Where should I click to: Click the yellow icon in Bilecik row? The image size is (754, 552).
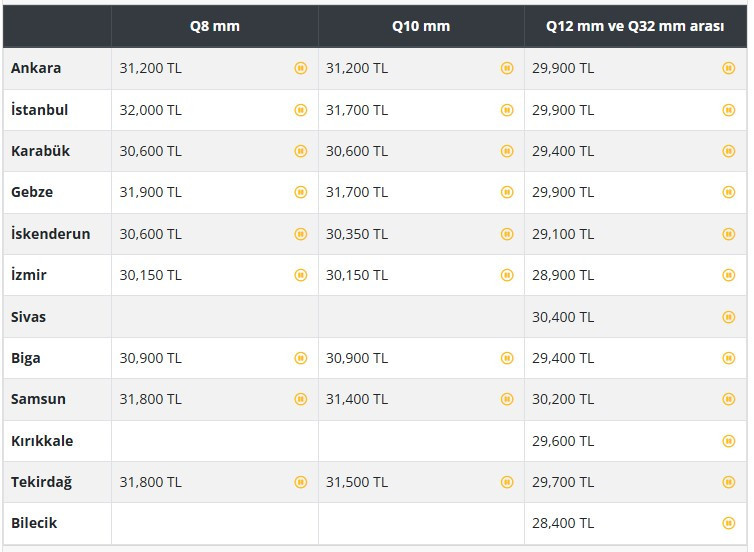[x=729, y=523]
